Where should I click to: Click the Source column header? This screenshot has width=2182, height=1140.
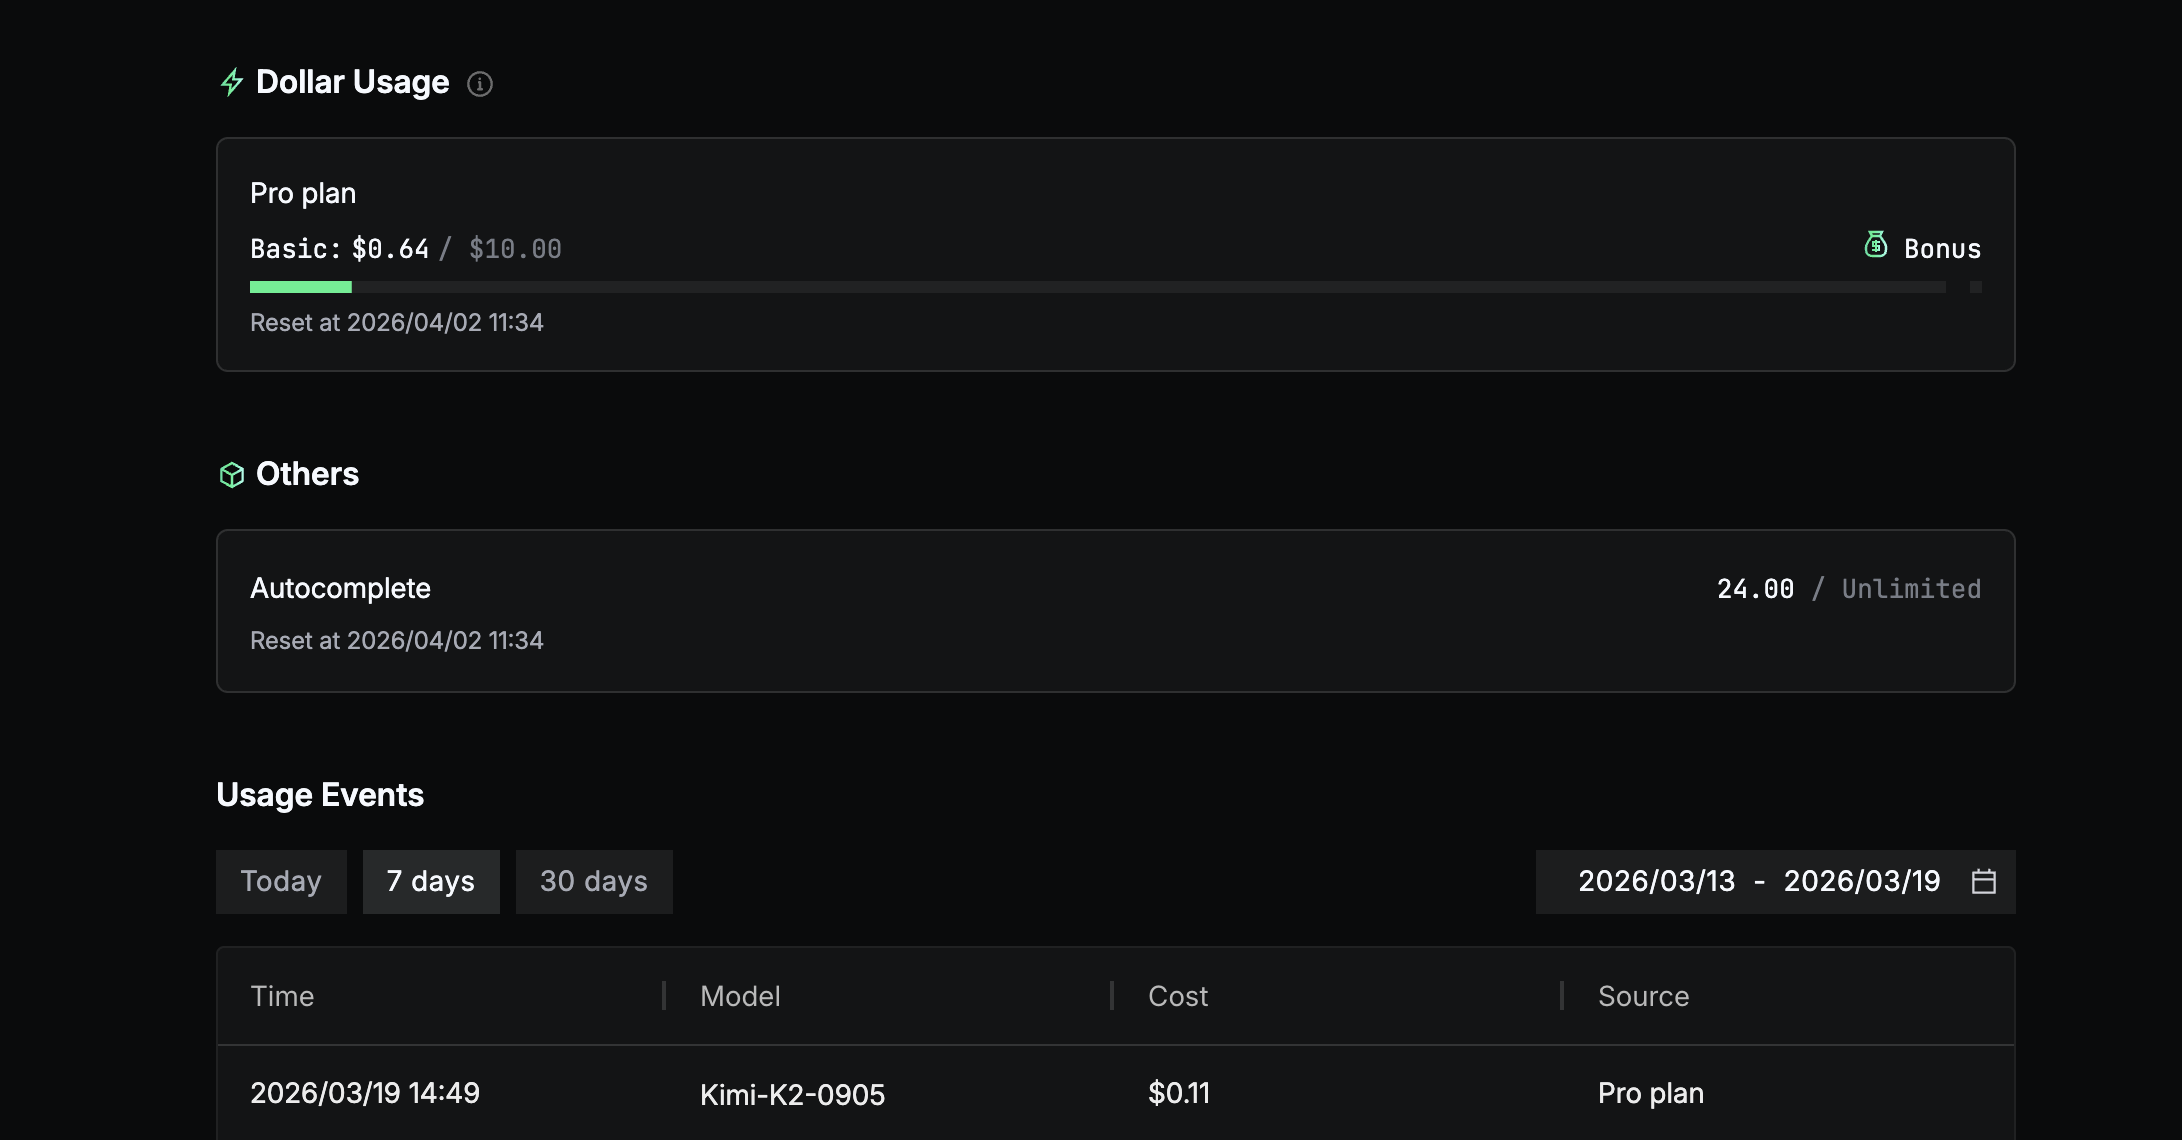tap(1643, 996)
